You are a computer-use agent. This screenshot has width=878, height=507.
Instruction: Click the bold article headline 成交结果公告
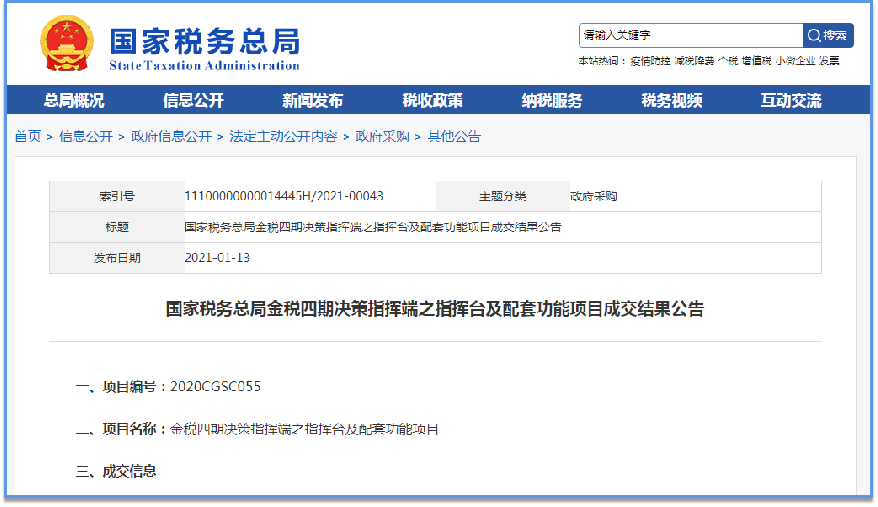(435, 309)
